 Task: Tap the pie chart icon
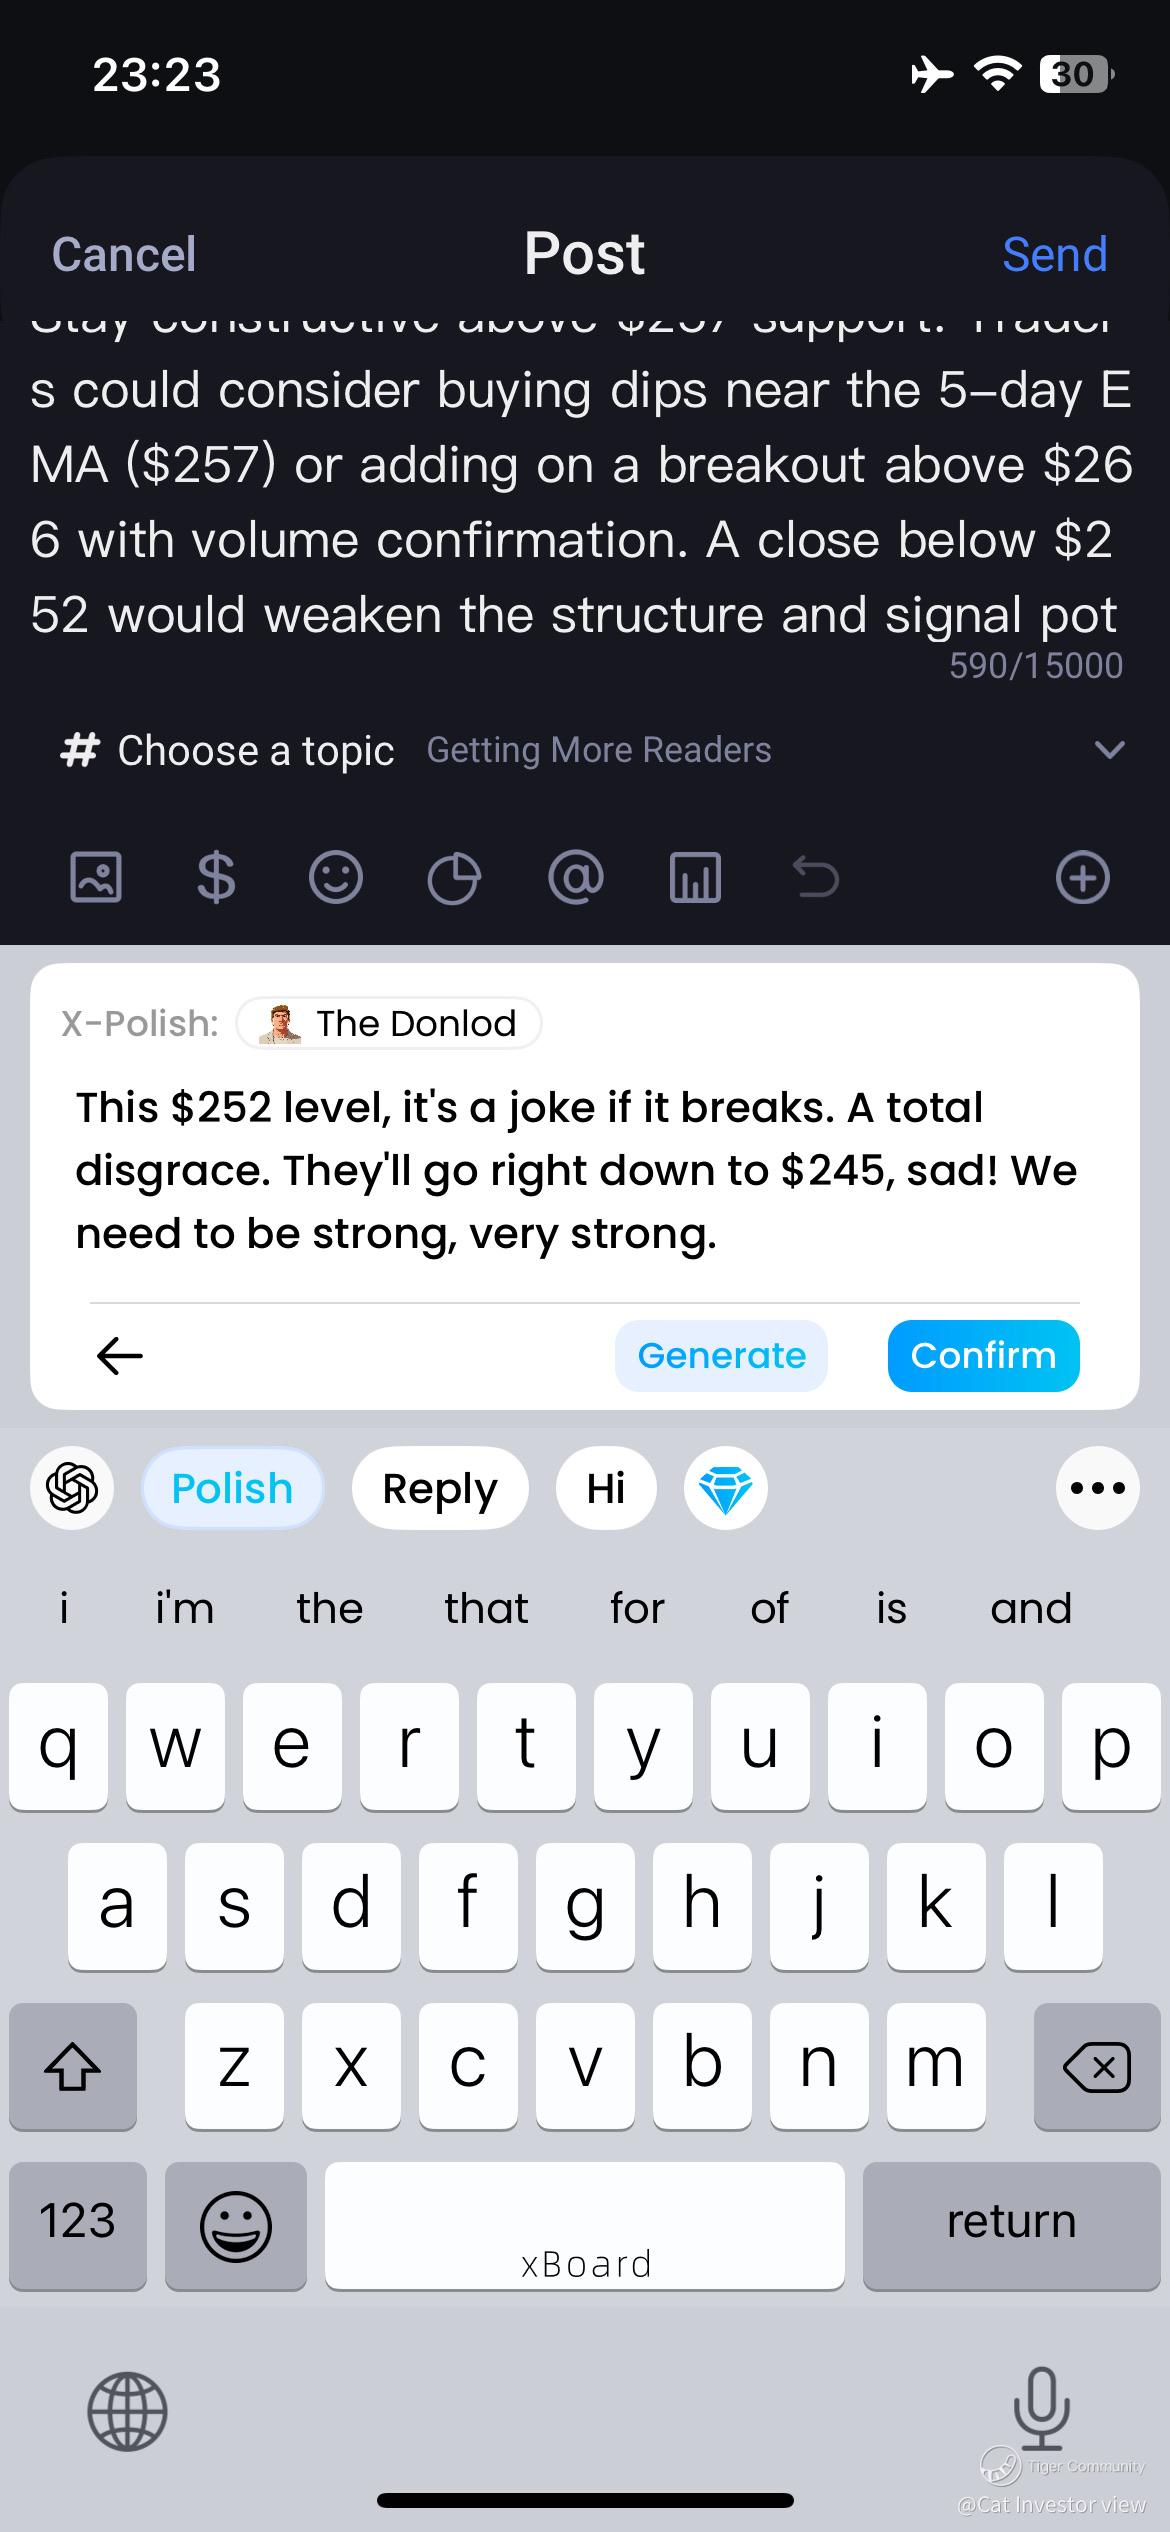[x=454, y=878]
